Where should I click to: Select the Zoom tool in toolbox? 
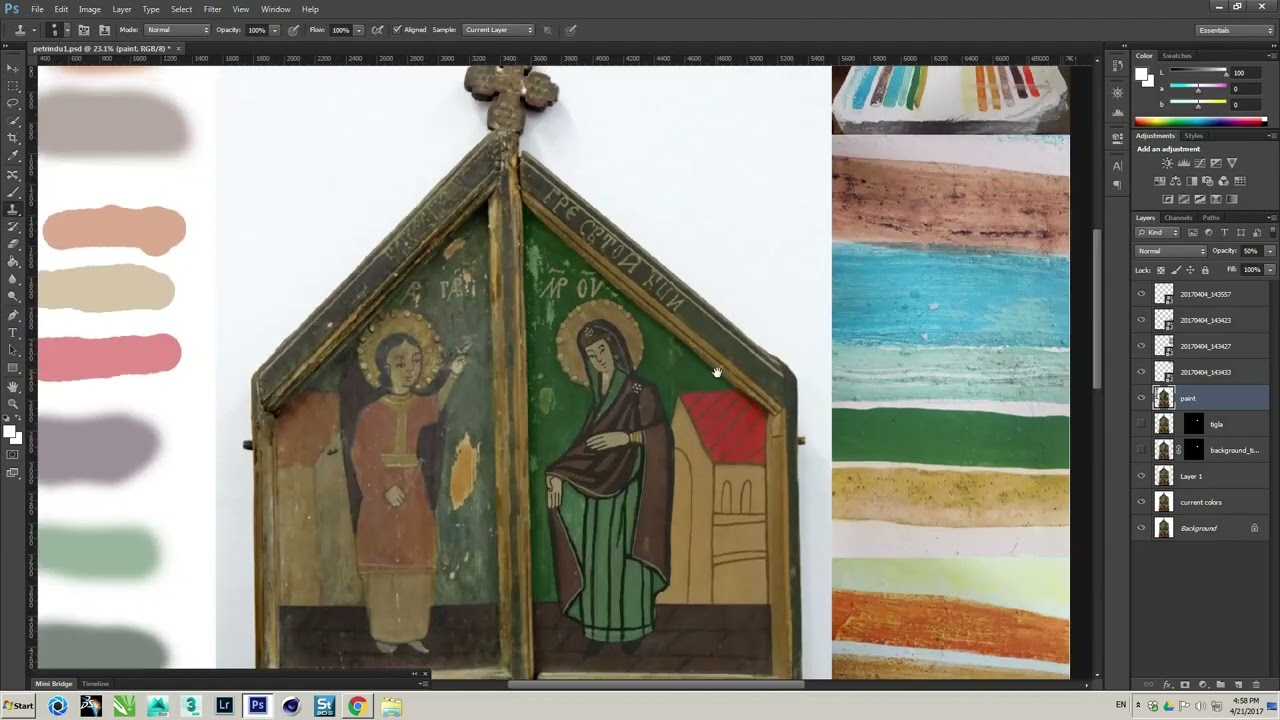coord(13,403)
